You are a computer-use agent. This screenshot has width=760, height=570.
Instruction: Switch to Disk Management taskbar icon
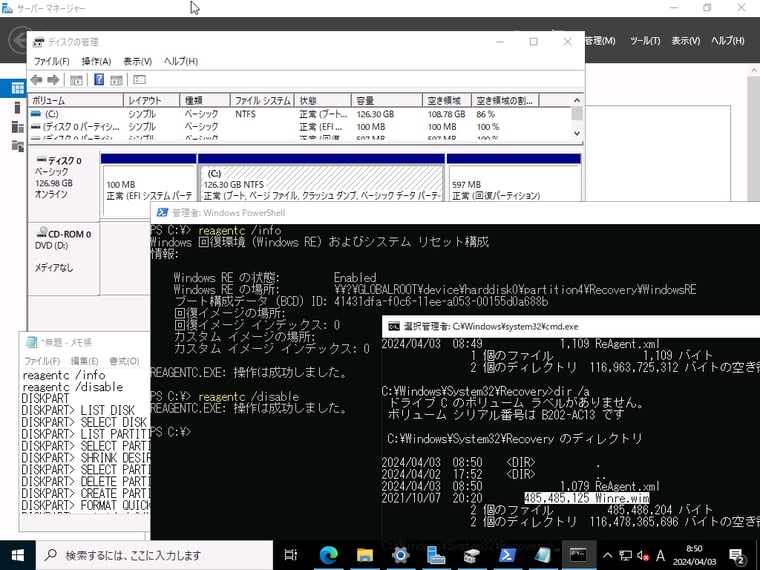click(x=471, y=555)
